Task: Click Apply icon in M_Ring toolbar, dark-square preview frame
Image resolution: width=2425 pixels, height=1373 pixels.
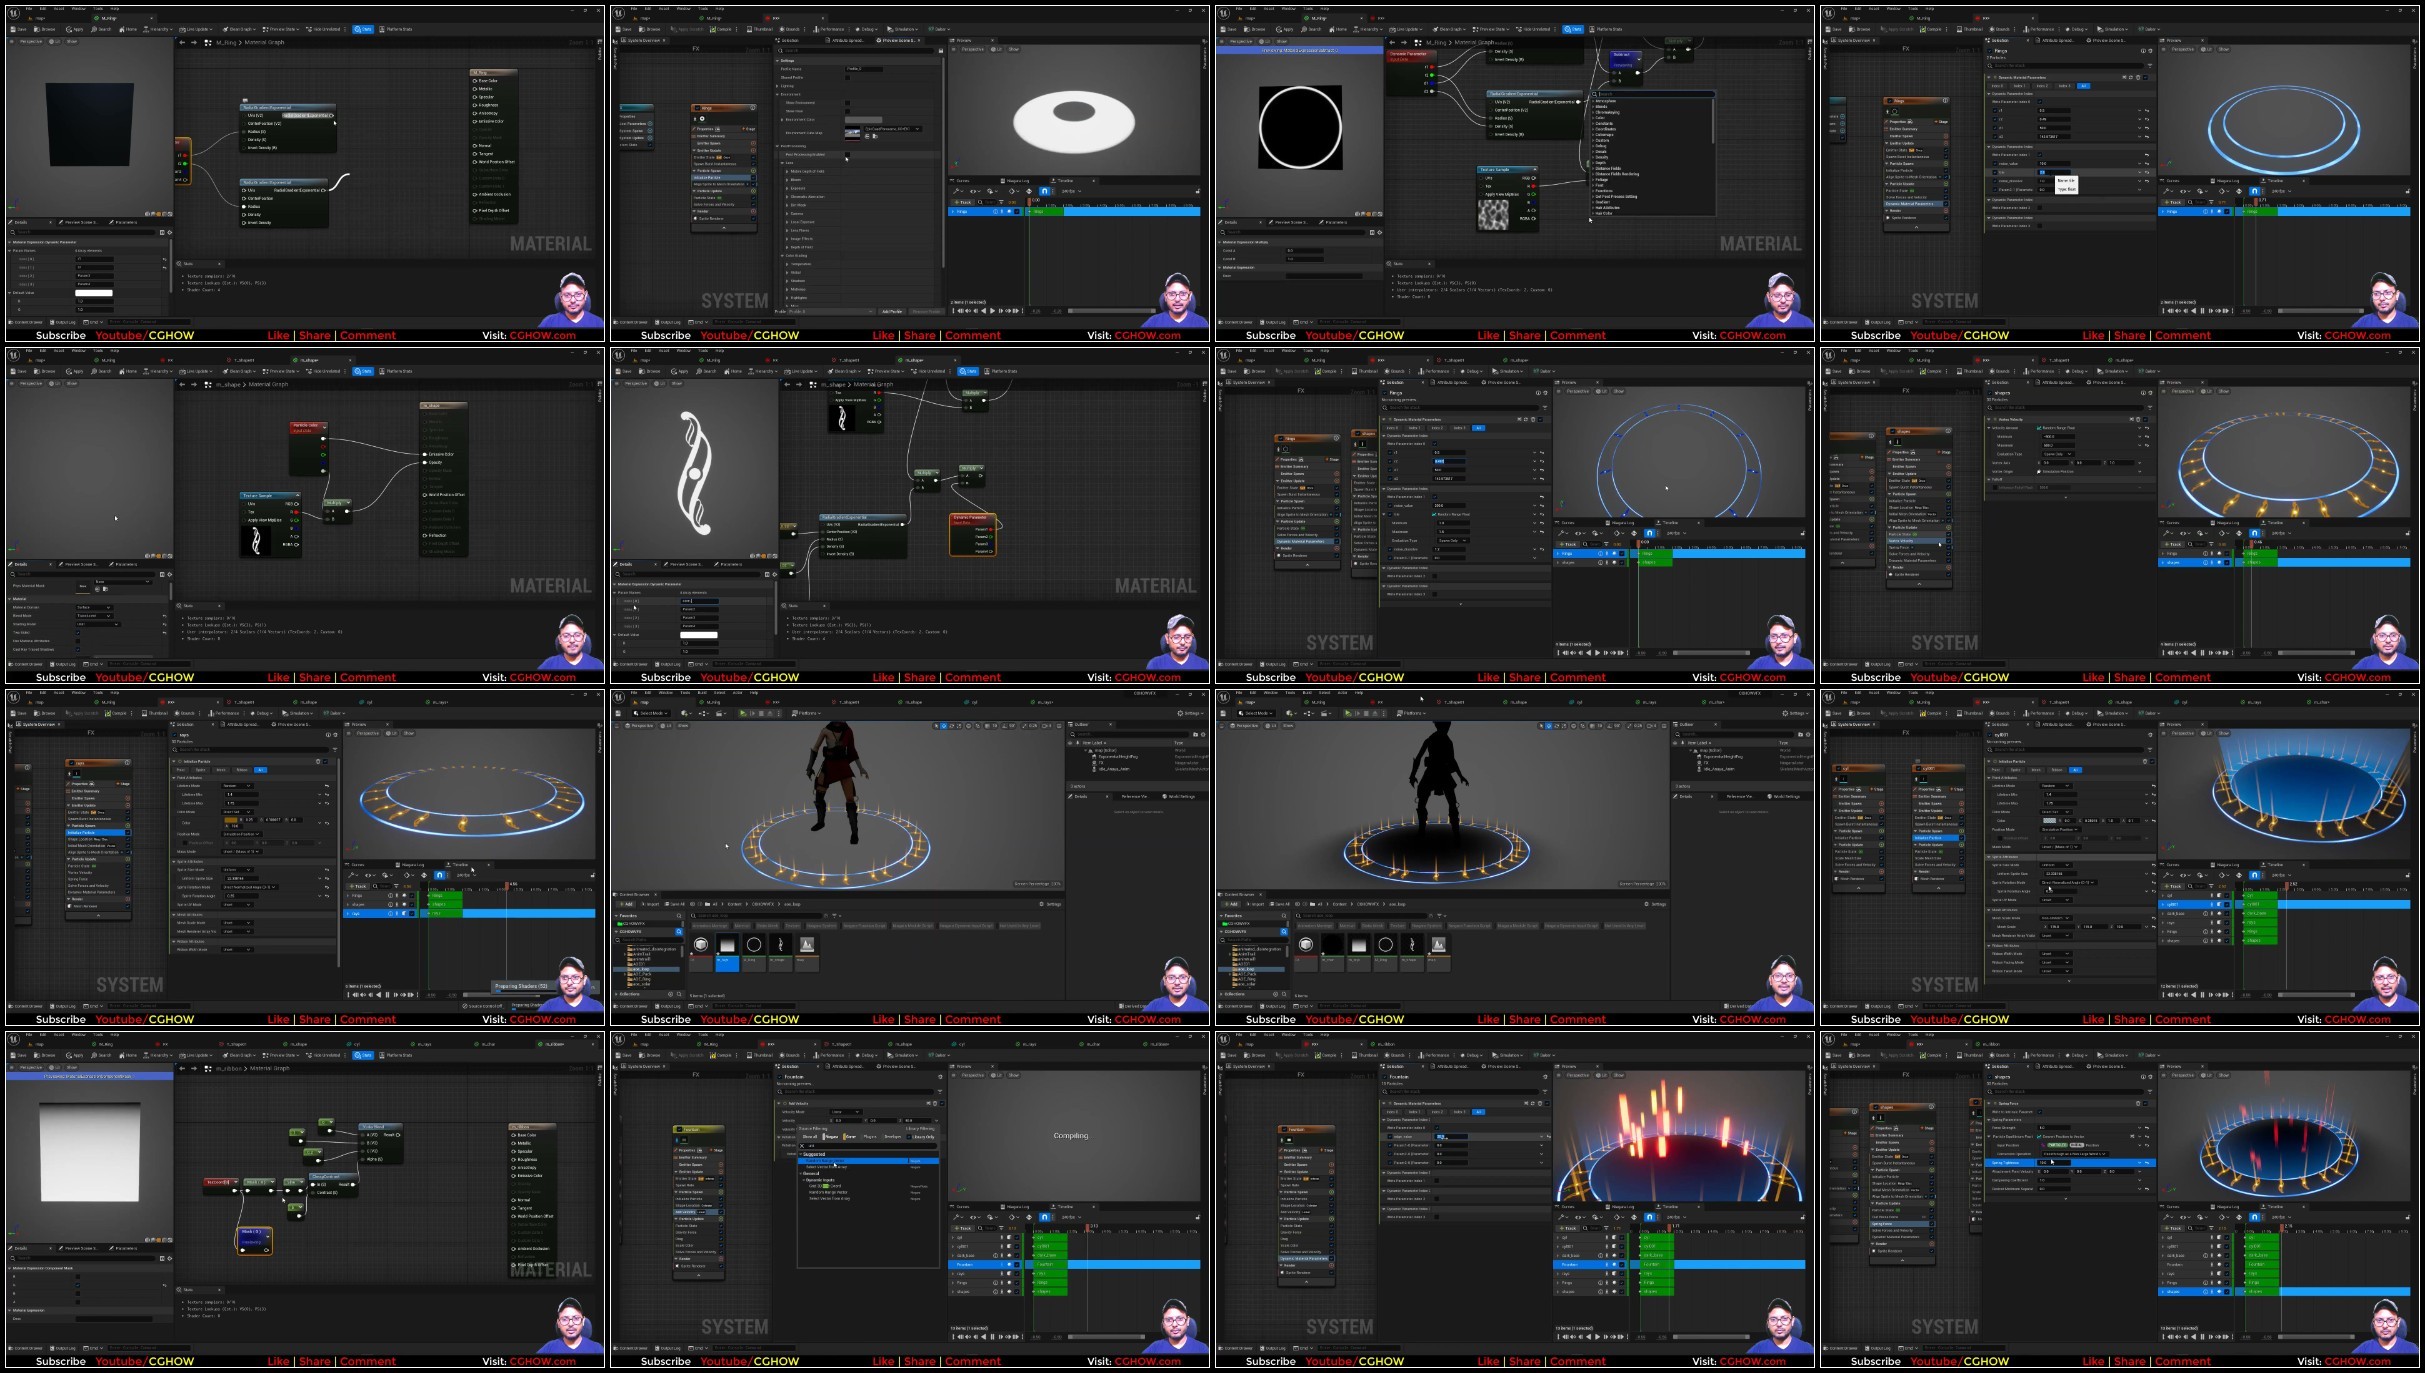Action: click(x=69, y=29)
